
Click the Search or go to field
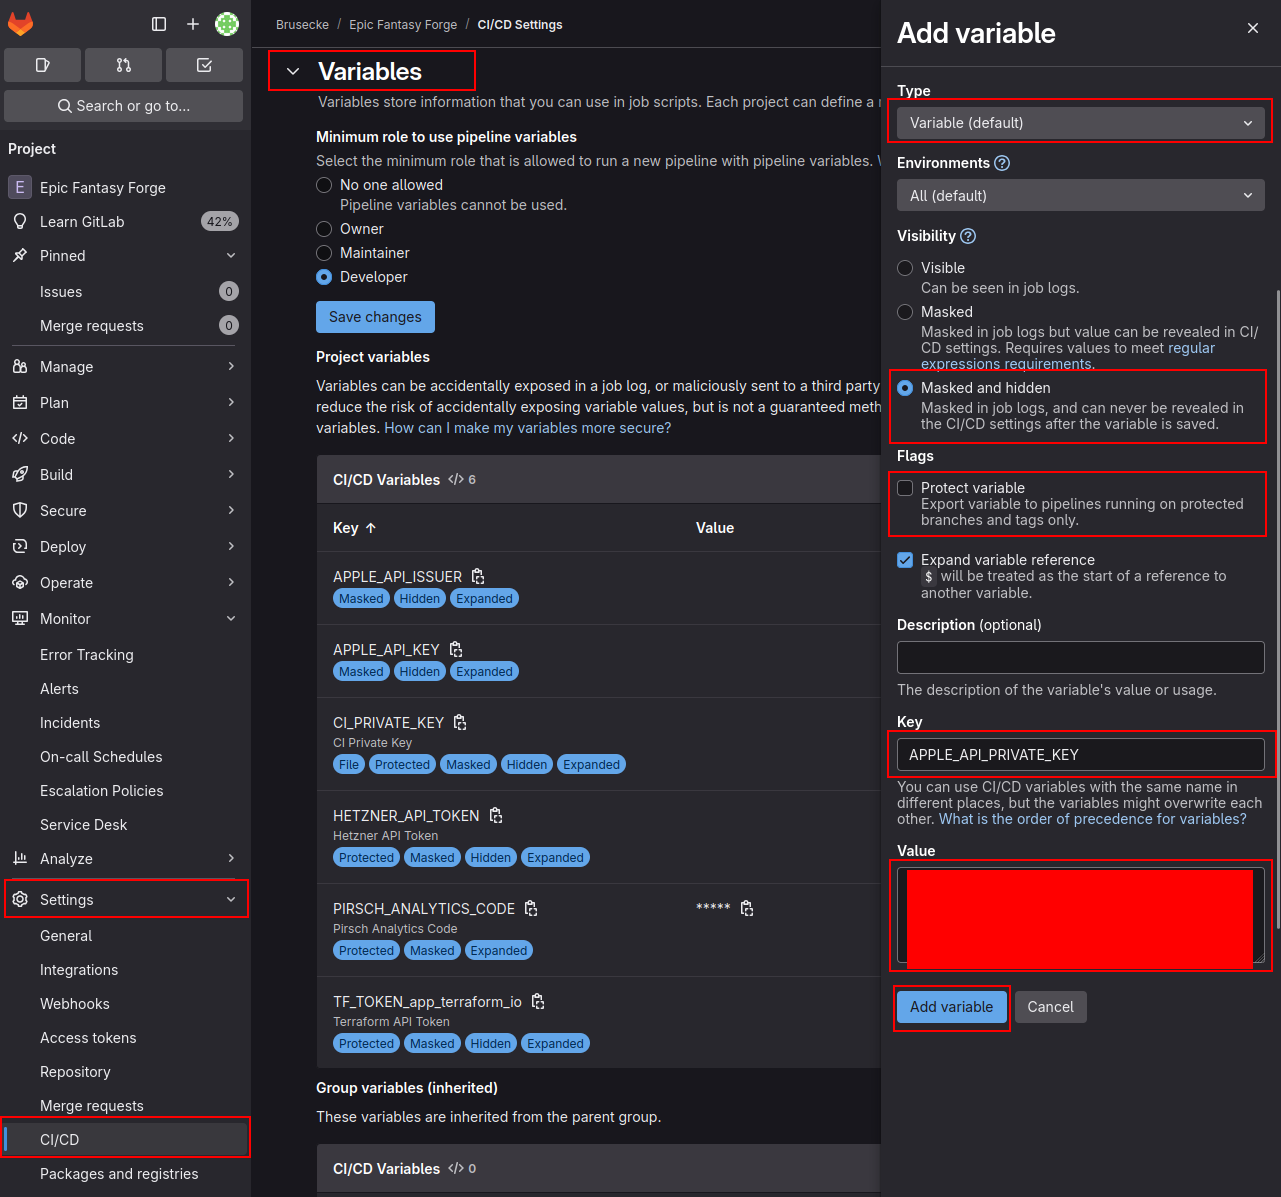[124, 106]
